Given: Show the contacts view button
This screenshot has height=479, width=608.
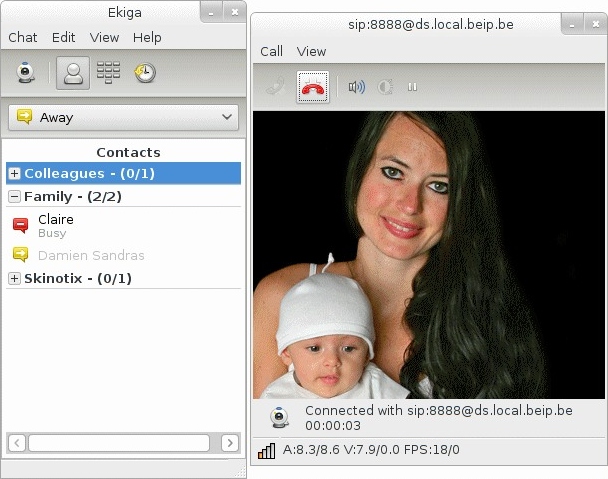Looking at the screenshot, I should click(x=73, y=73).
